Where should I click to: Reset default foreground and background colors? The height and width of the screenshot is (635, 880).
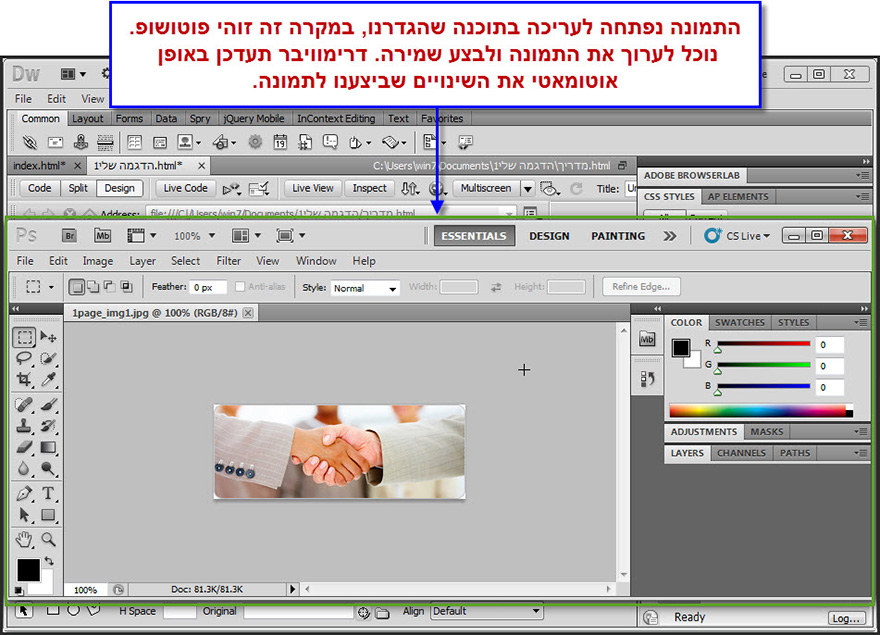[19, 590]
